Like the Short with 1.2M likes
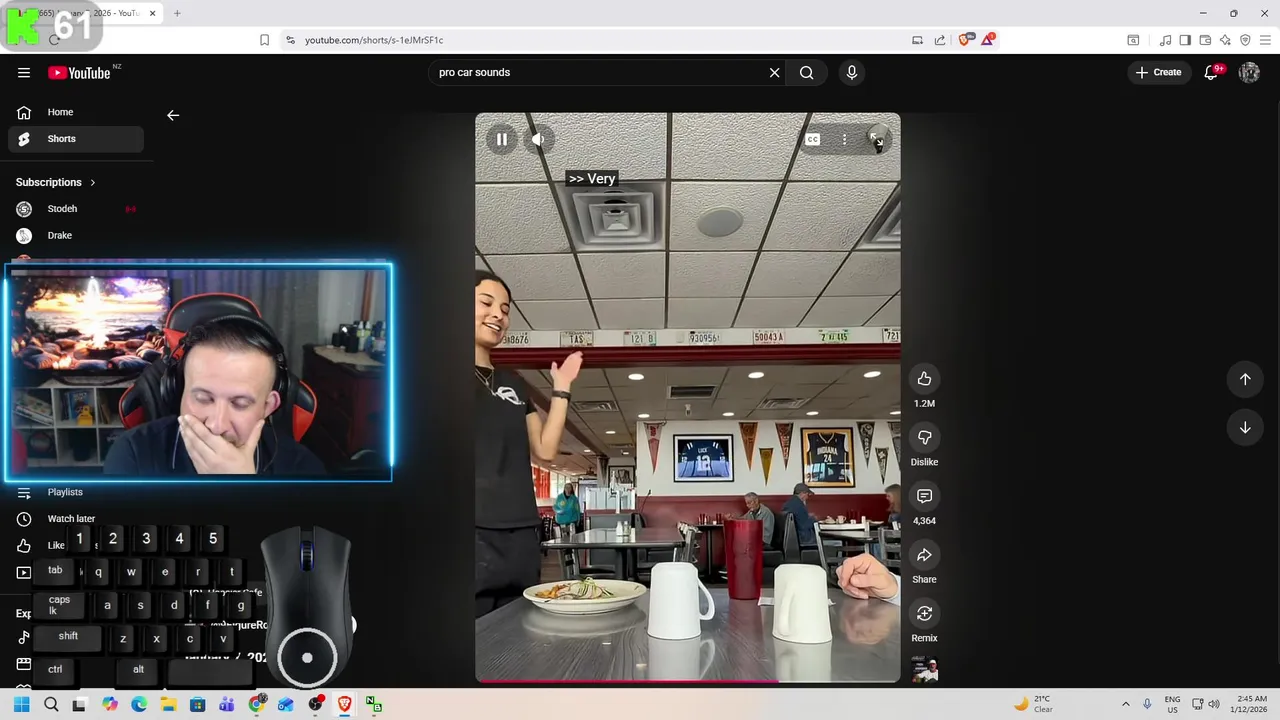Viewport: 1280px width, 720px height. 924,378
